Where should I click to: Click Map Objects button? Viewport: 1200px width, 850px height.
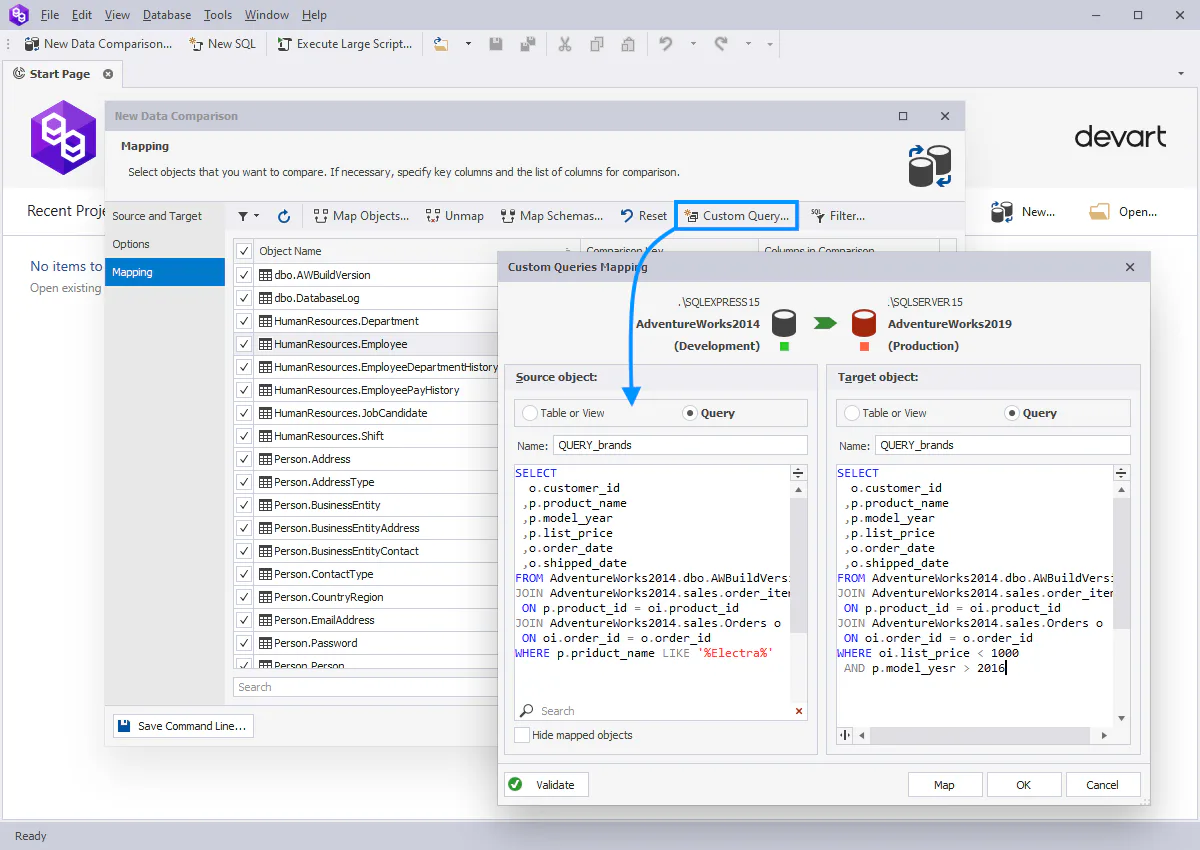click(361, 216)
